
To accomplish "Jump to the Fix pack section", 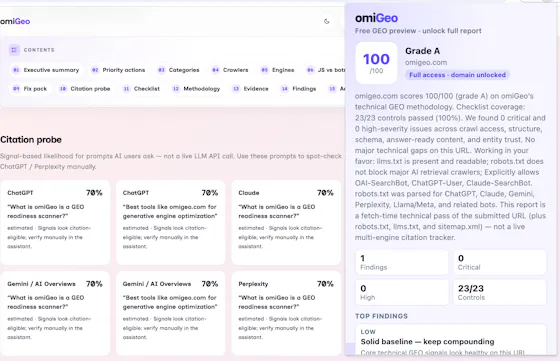I will tap(30, 89).
